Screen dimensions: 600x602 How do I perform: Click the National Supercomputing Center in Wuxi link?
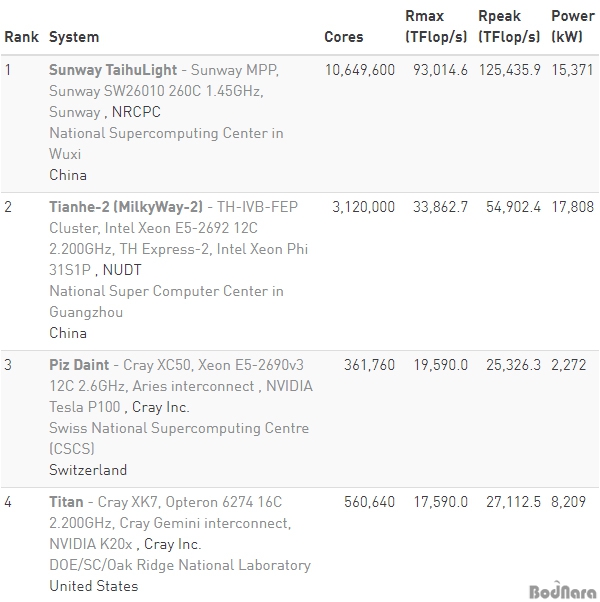[166, 144]
